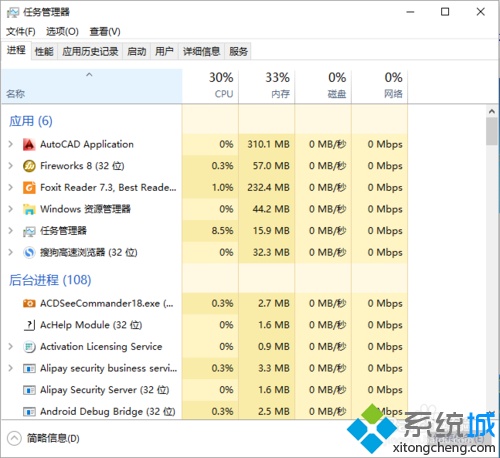
Task: Click the ACDSeeCommander18.exe camera icon
Action: click(x=29, y=303)
